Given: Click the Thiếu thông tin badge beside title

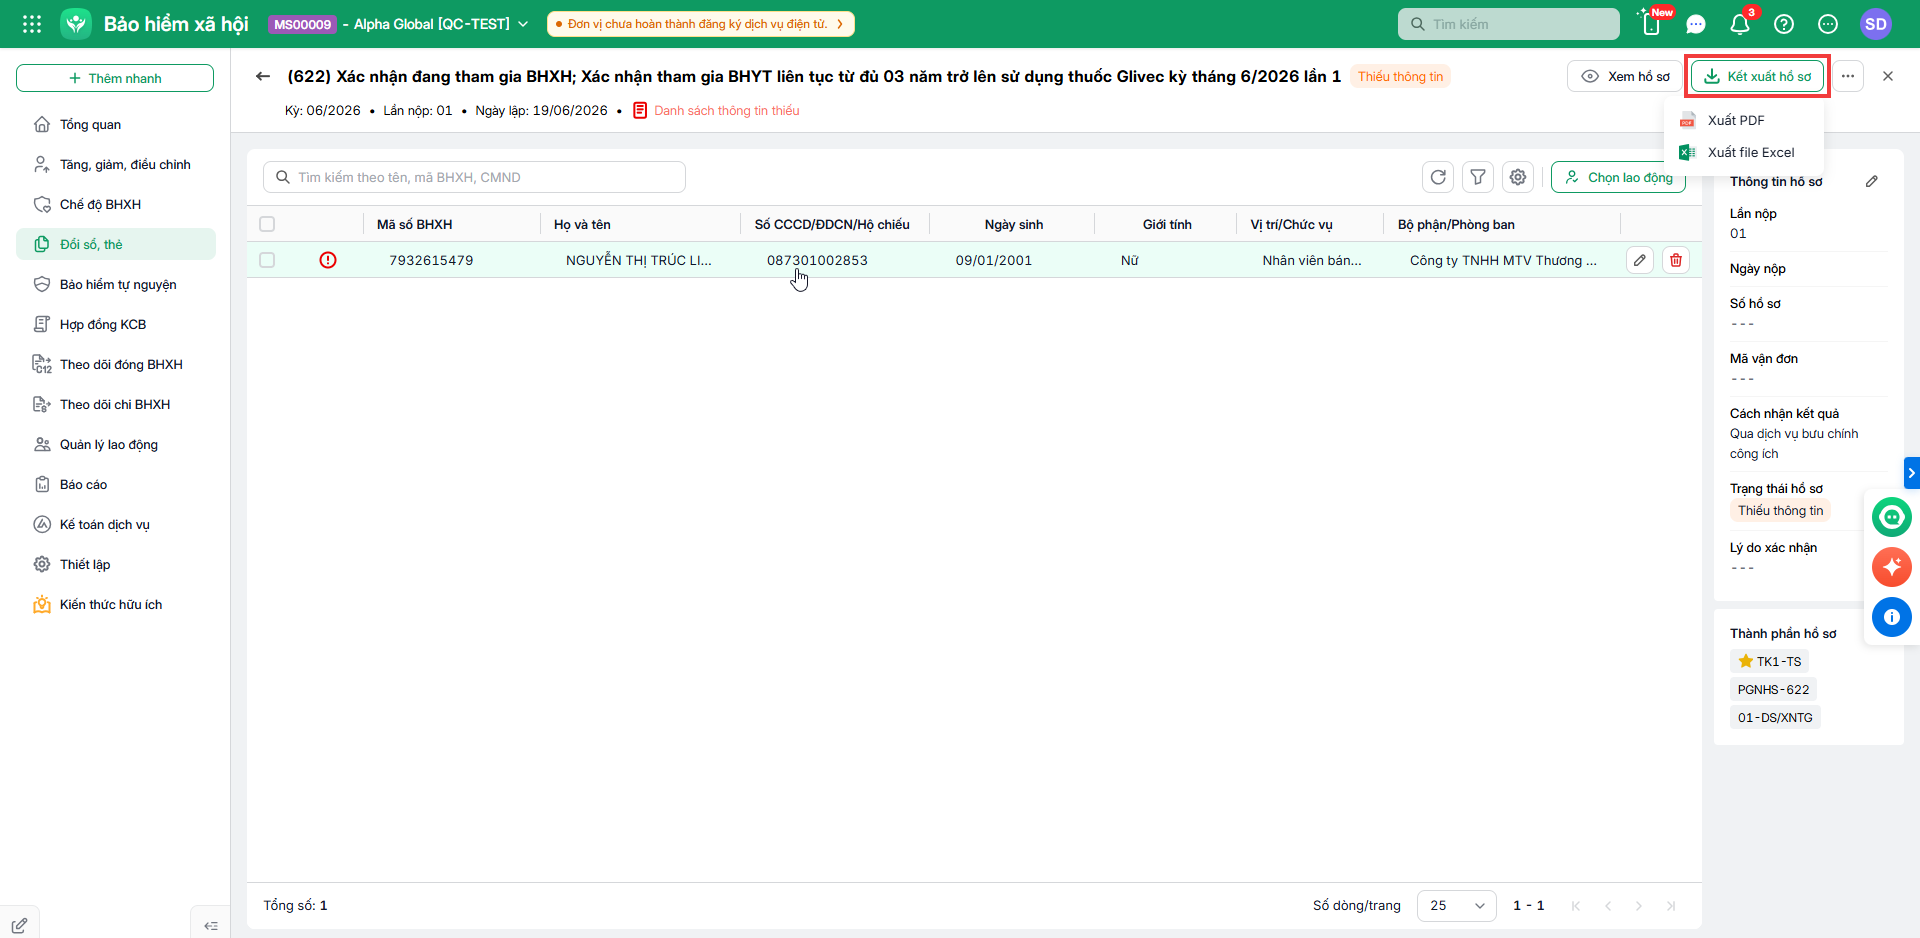Looking at the screenshot, I should 1400,76.
